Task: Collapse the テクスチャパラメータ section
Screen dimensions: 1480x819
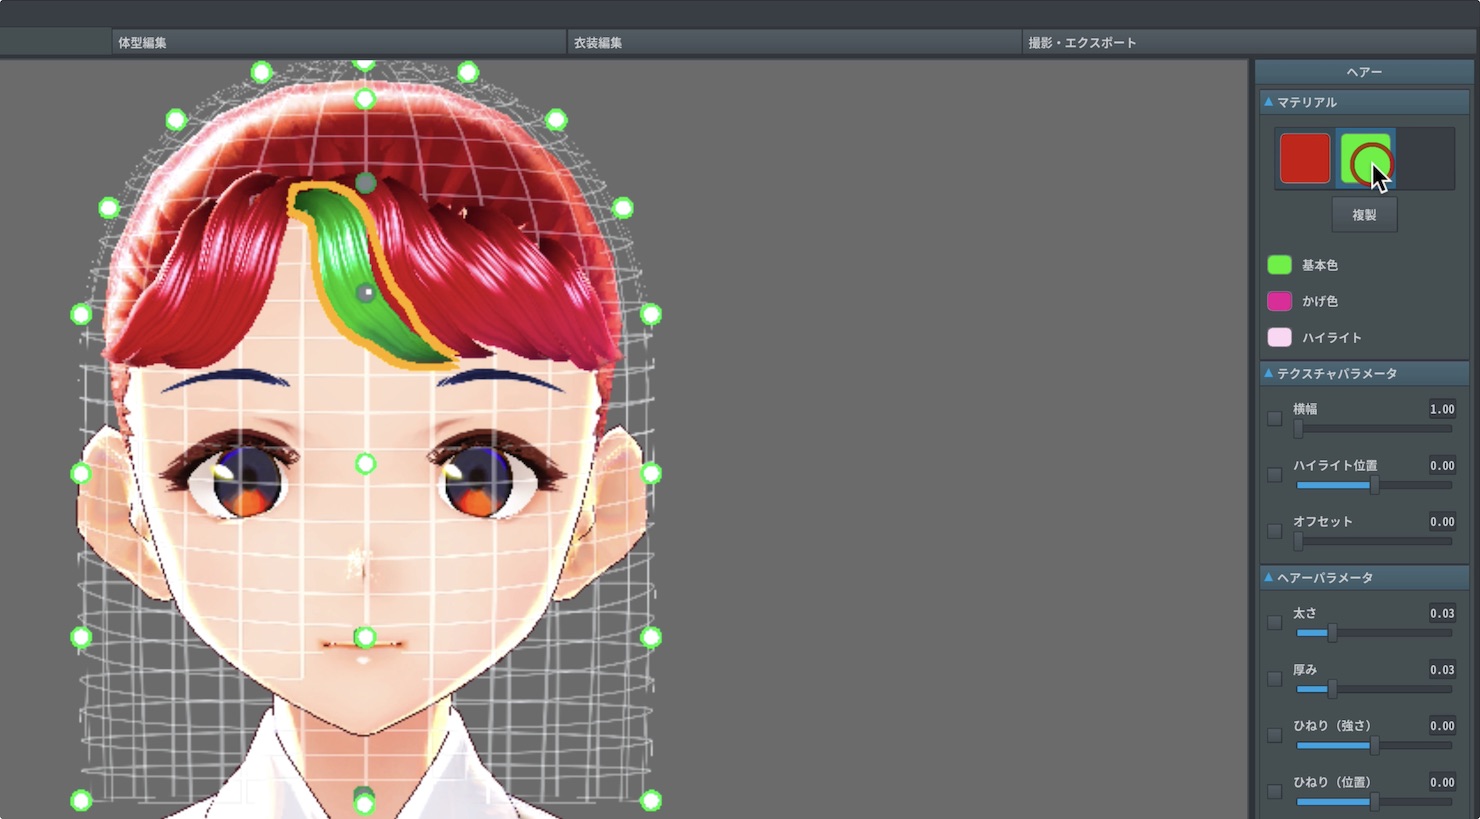Action: pyautogui.click(x=1268, y=373)
